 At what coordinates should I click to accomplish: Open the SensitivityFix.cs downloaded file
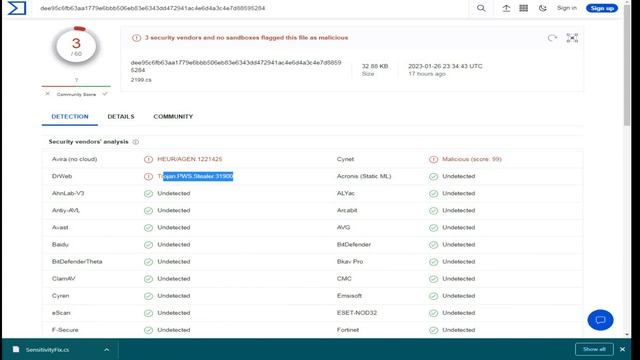click(x=47, y=350)
